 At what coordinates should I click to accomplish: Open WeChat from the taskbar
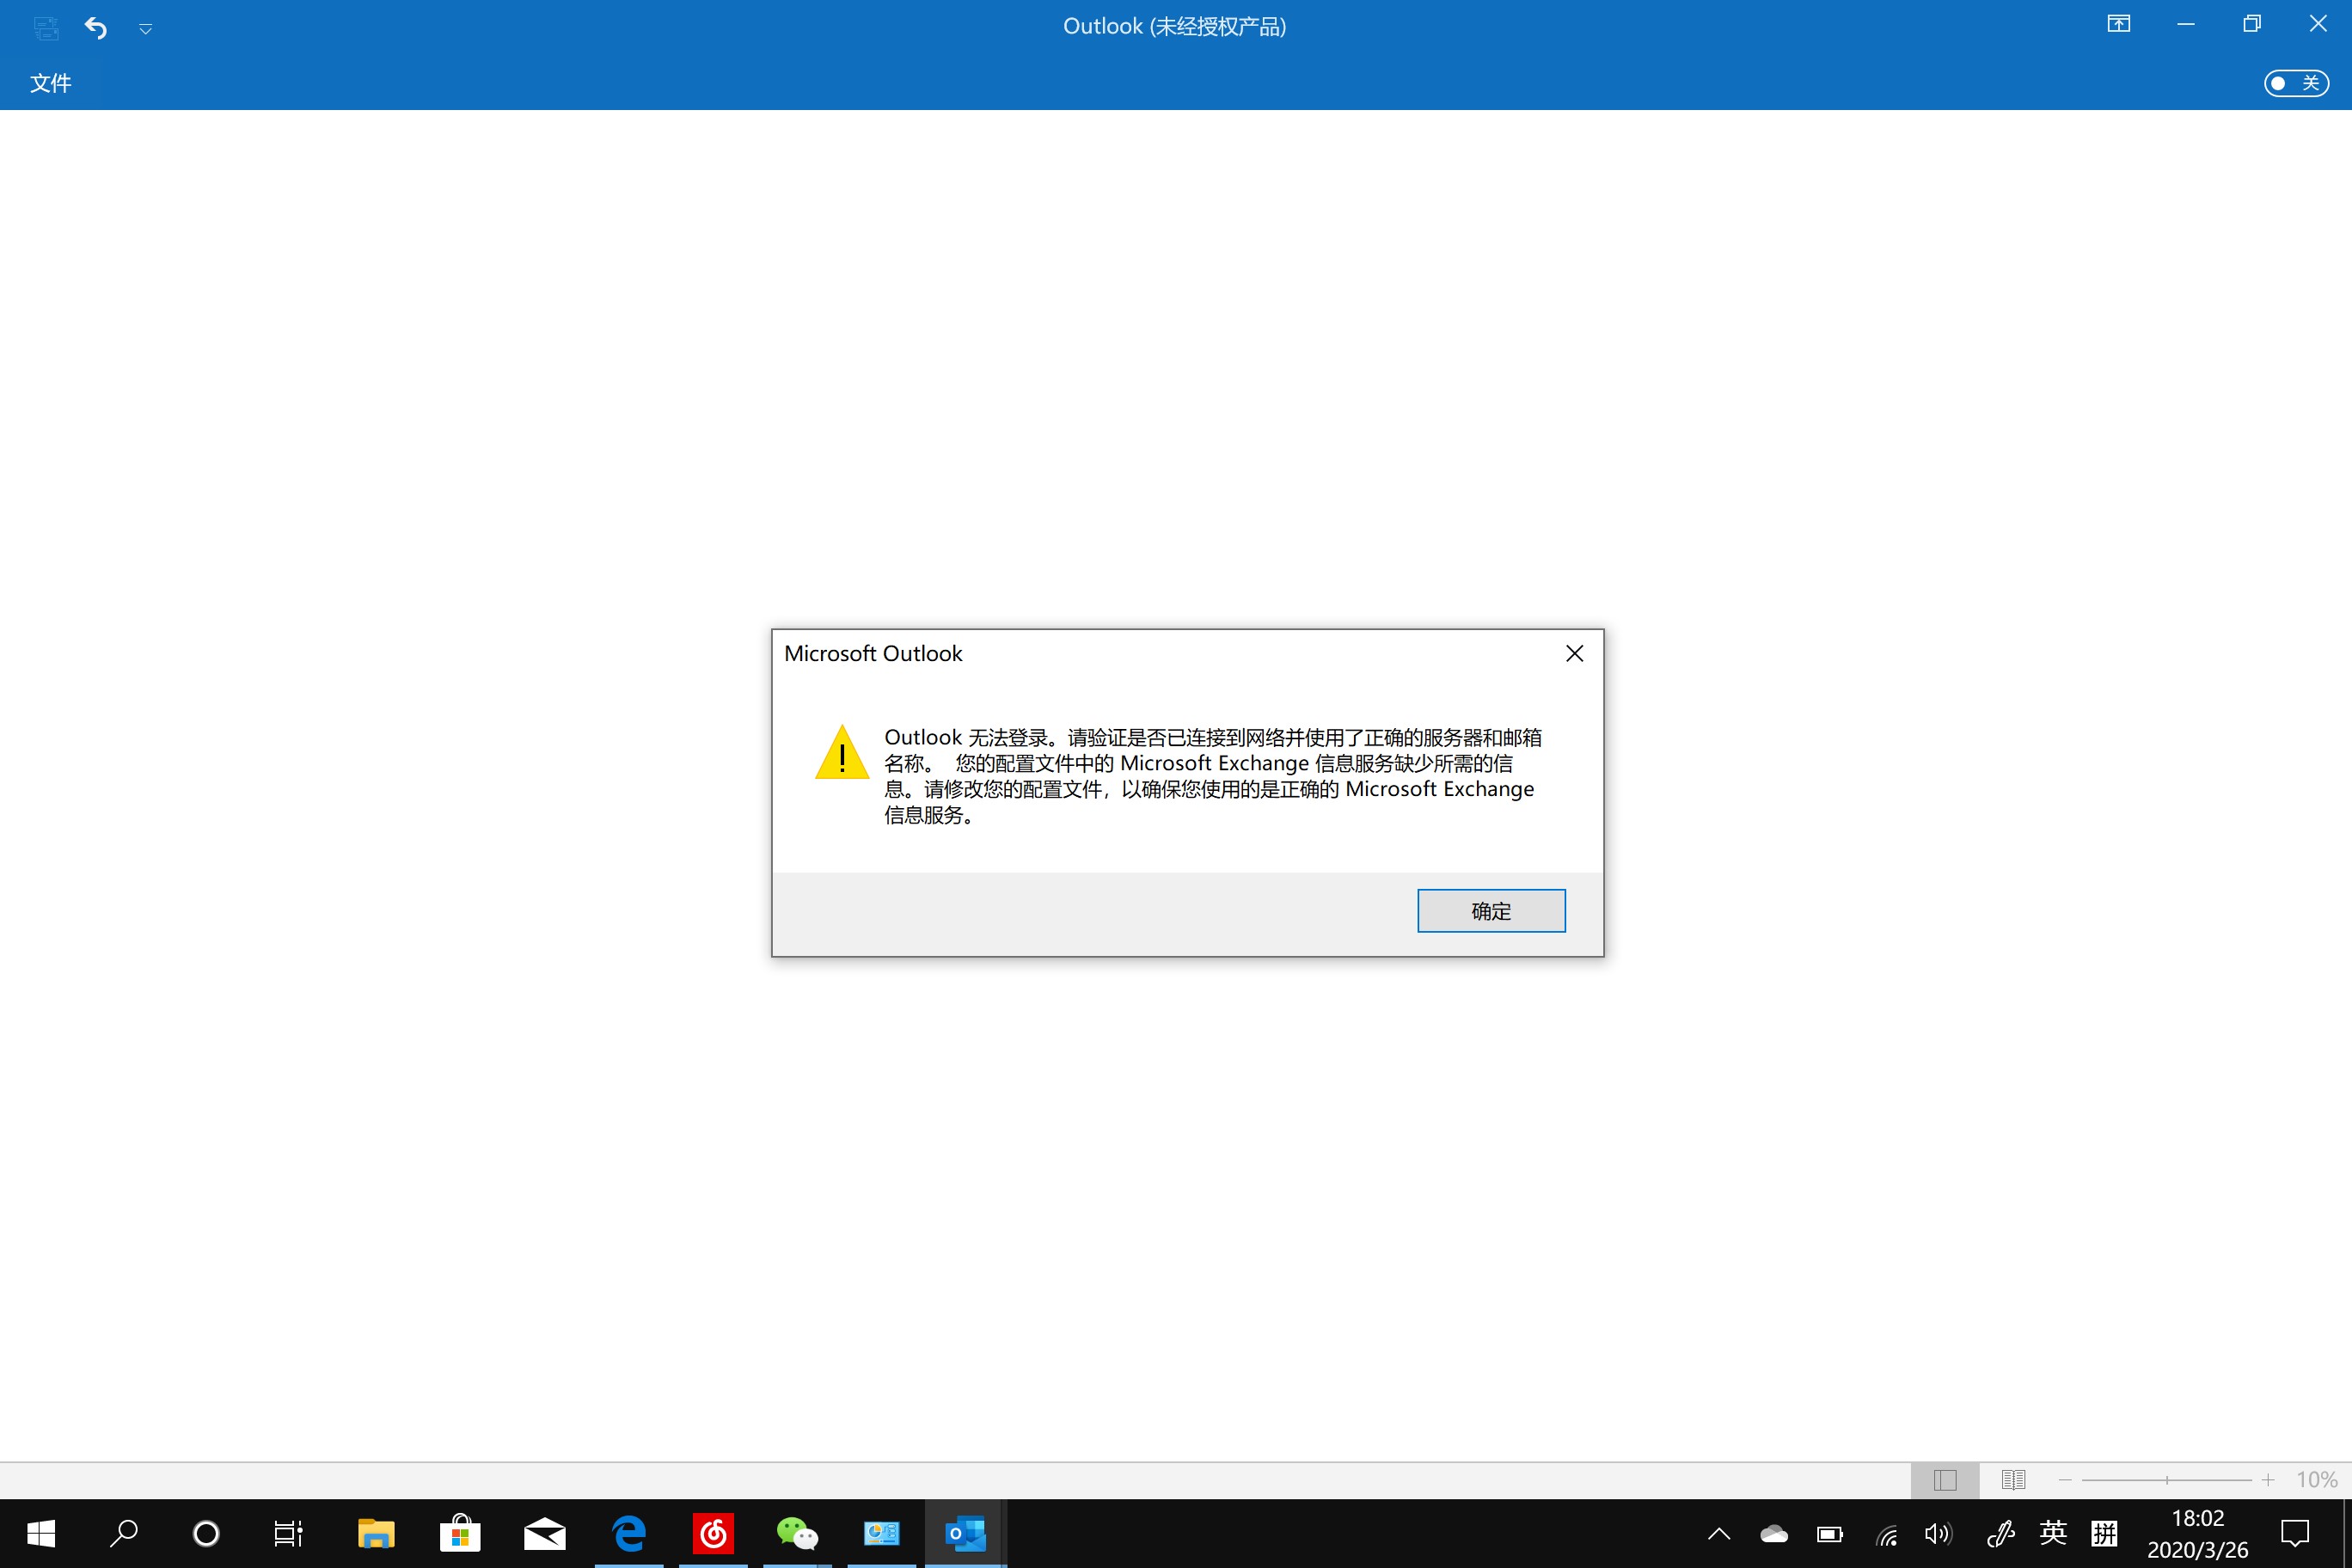[x=797, y=1533]
